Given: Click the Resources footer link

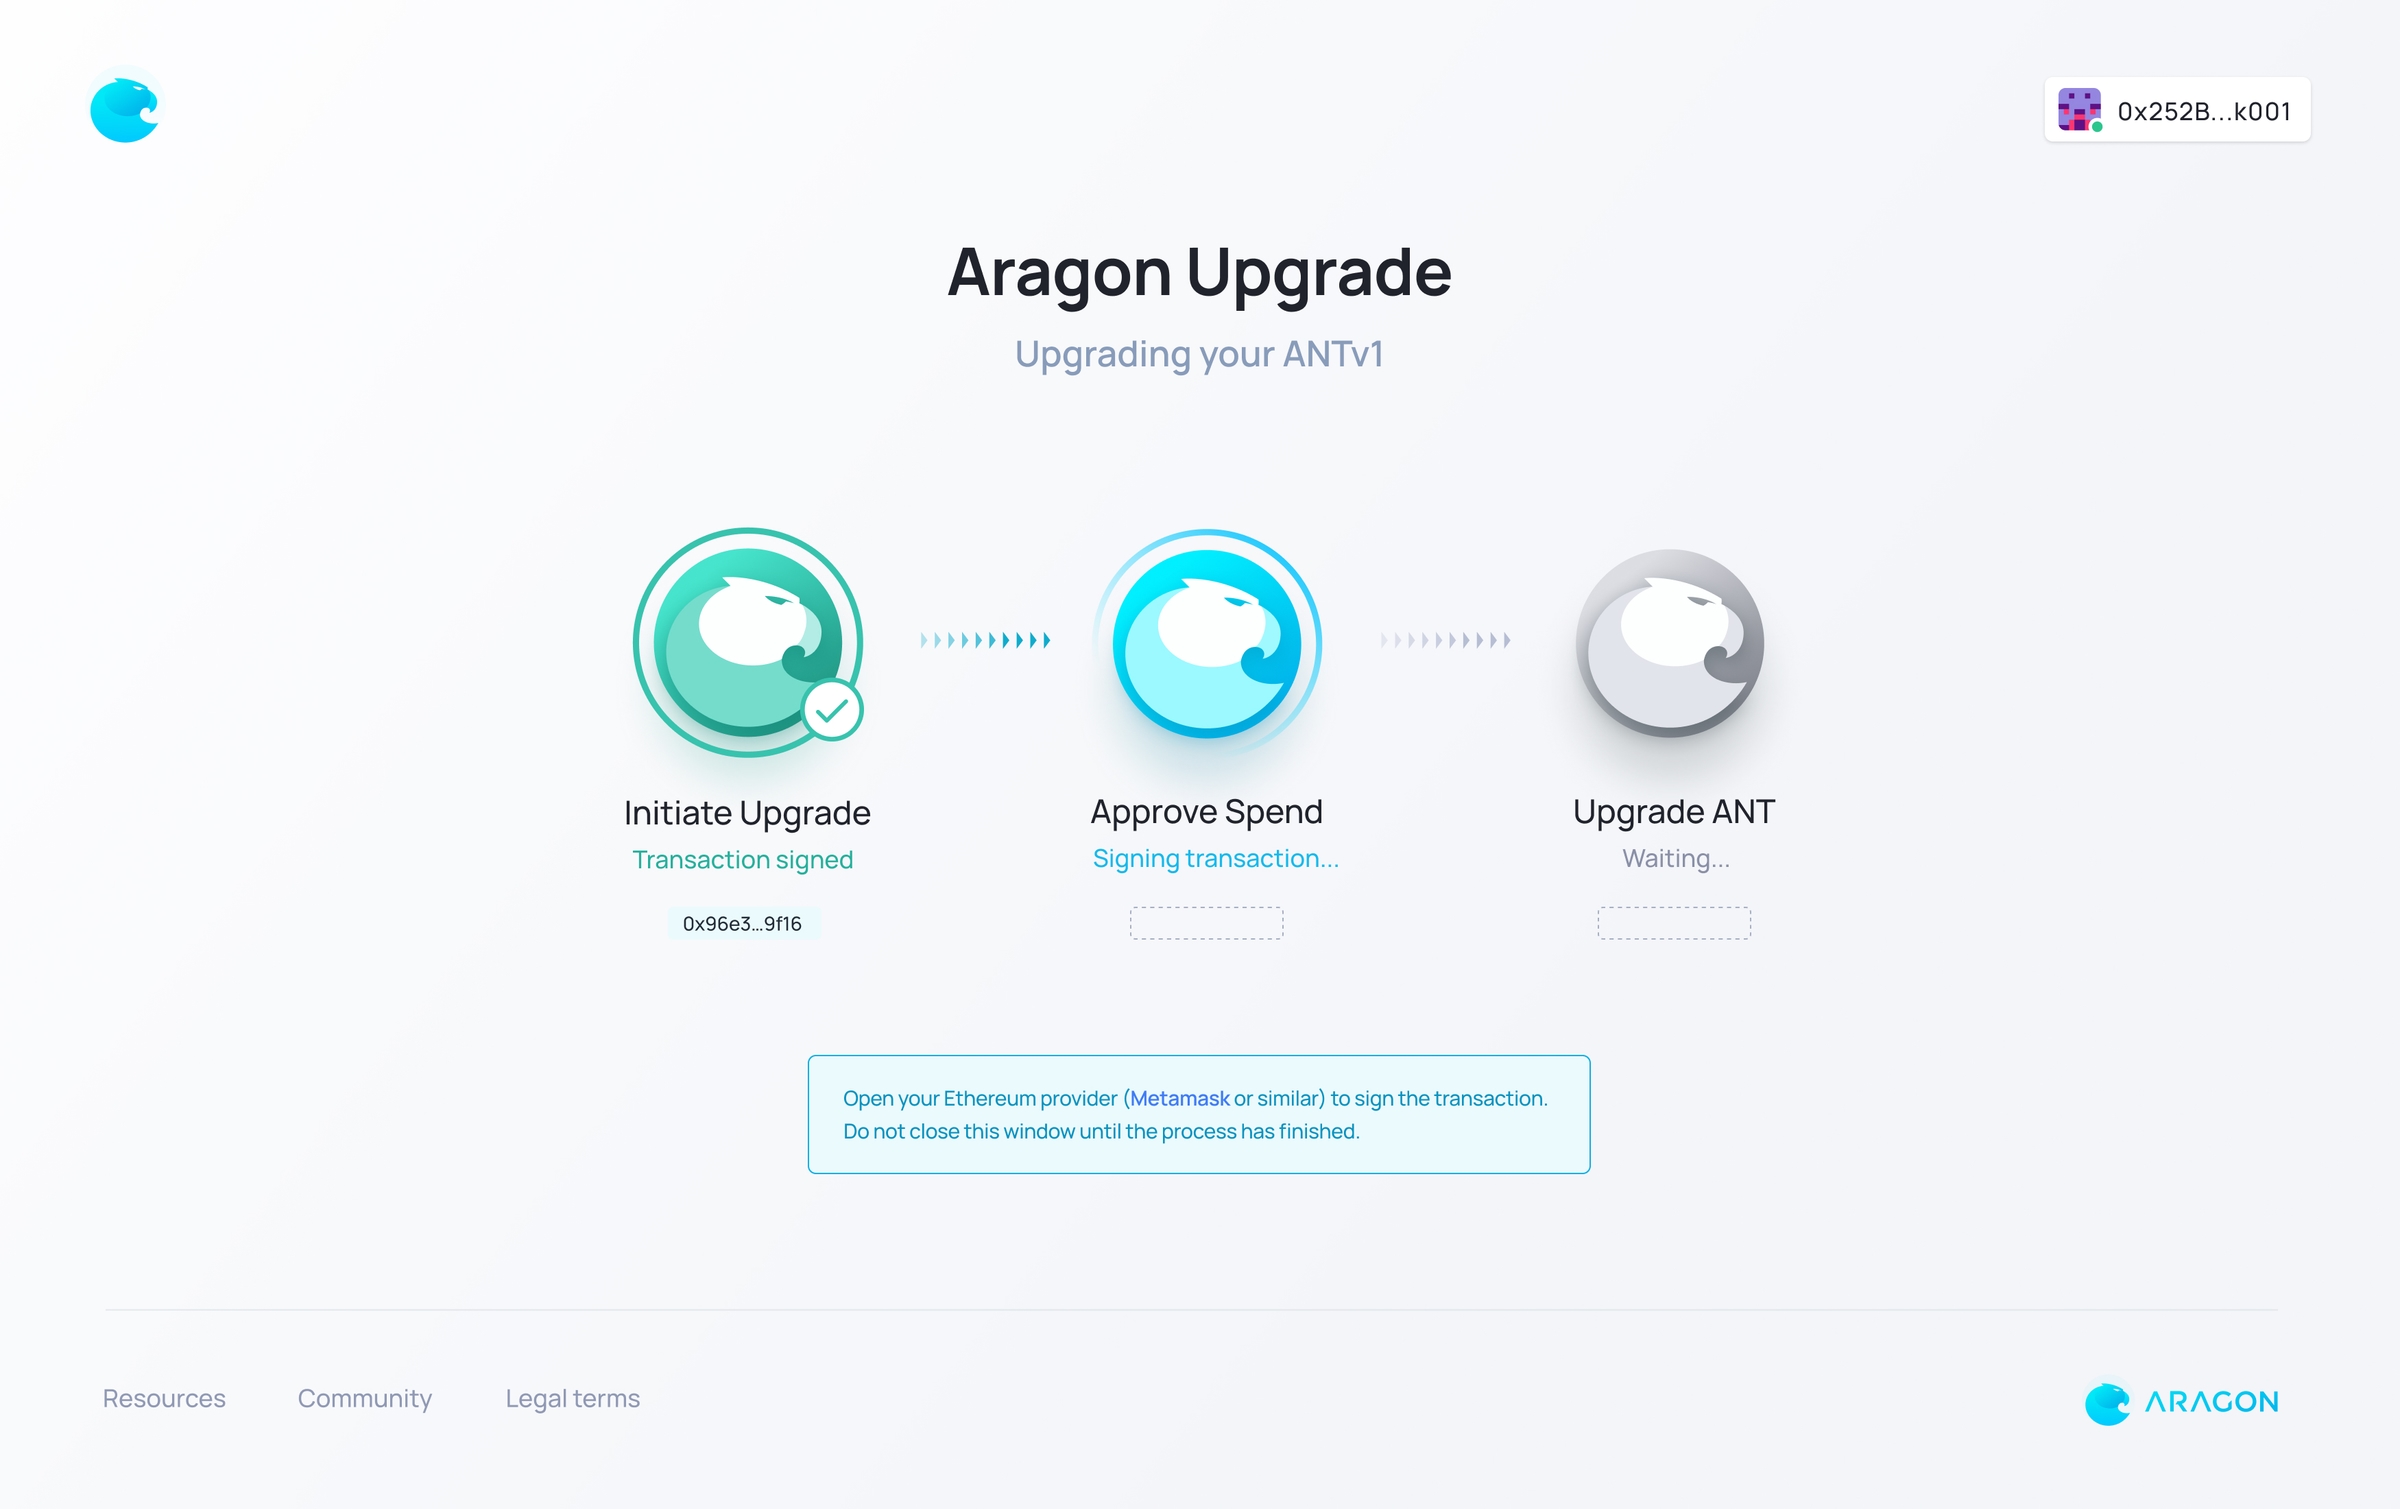Looking at the screenshot, I should coord(165,1396).
